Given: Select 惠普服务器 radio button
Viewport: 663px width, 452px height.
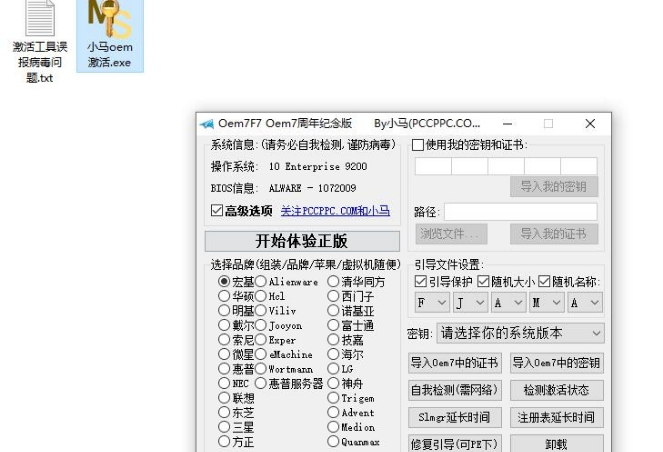Looking at the screenshot, I should (261, 383).
